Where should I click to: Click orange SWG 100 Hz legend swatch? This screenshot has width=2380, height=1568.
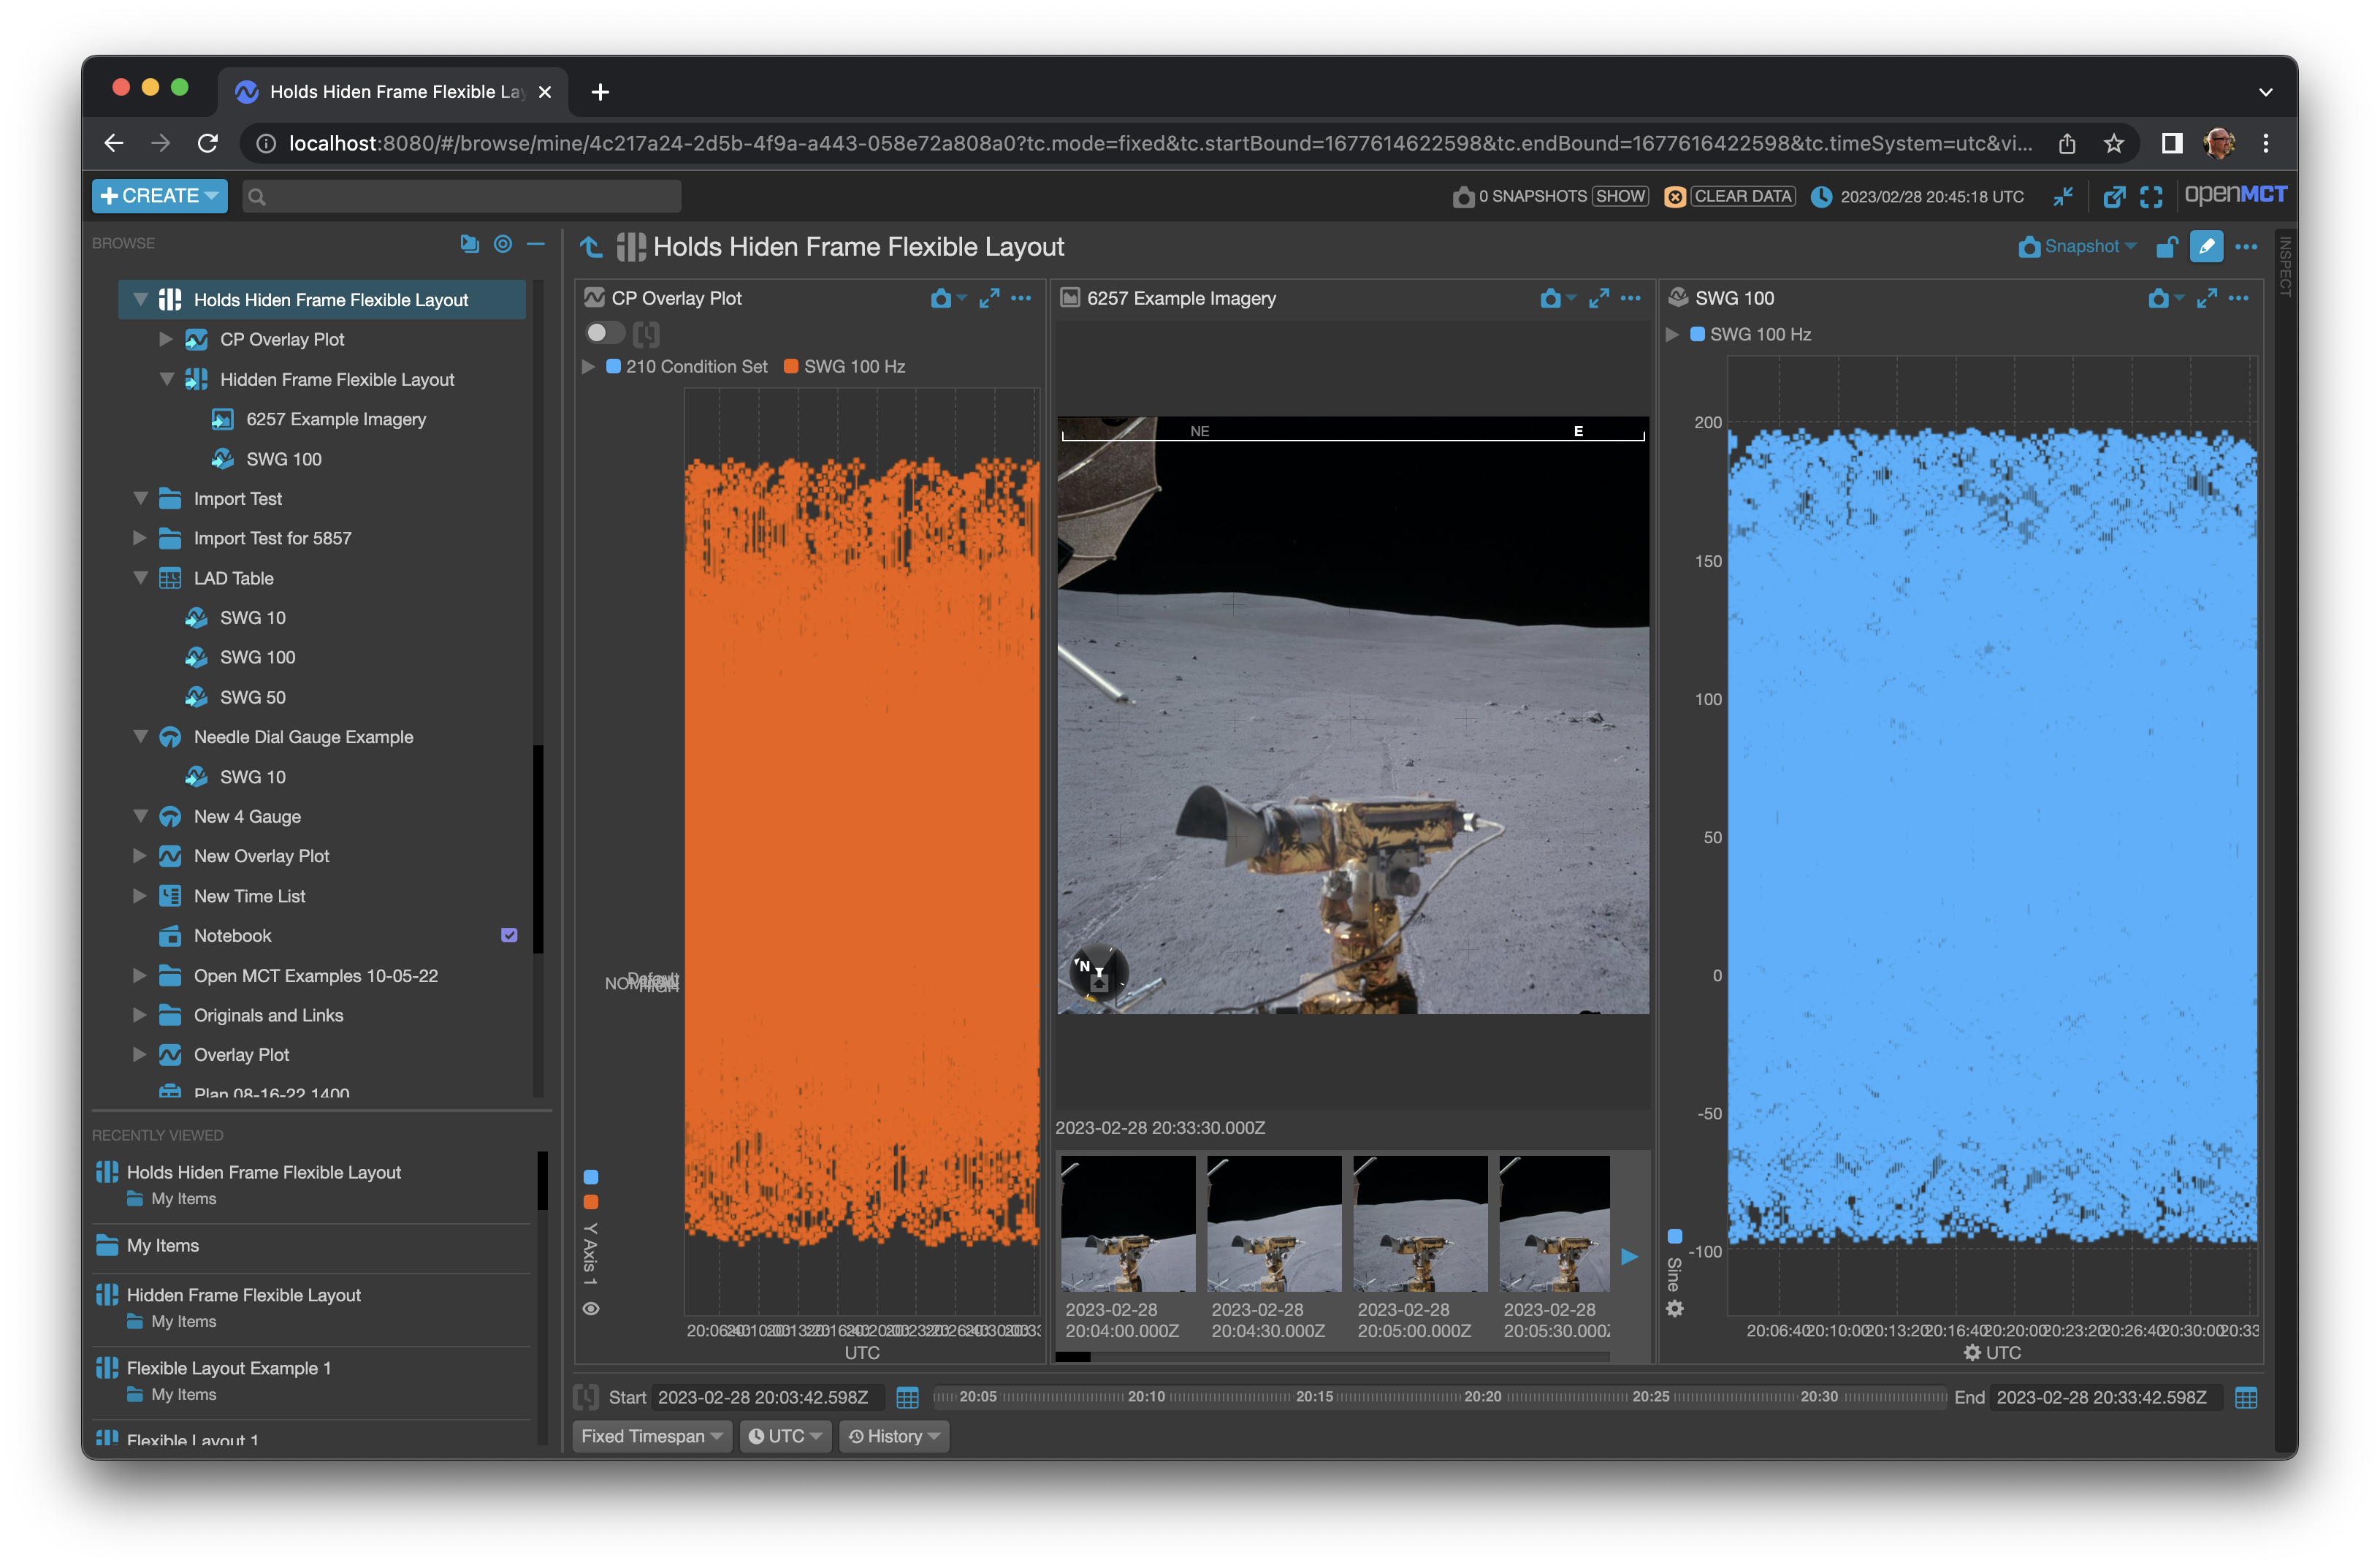791,367
